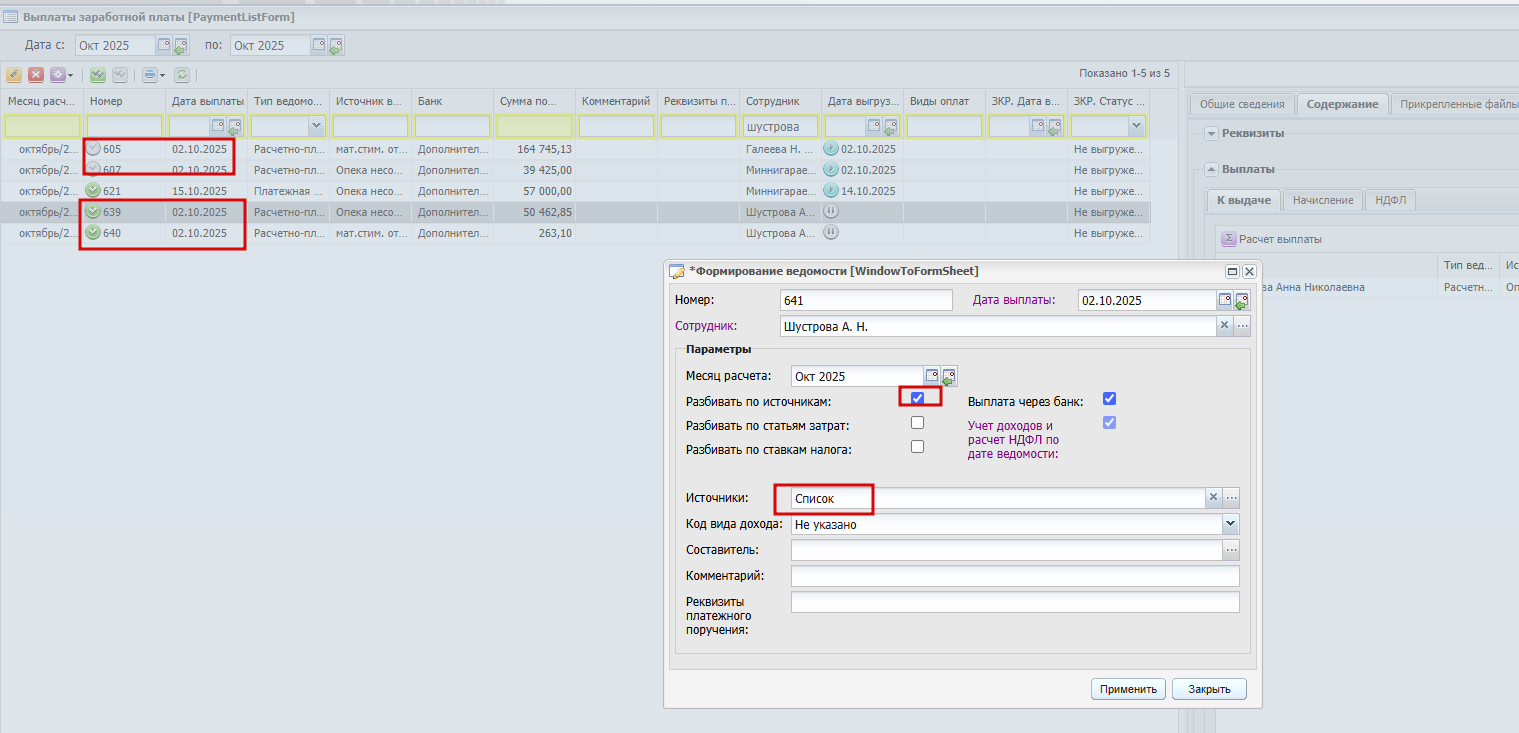Click the 'Номер' column filter field

coord(125,126)
